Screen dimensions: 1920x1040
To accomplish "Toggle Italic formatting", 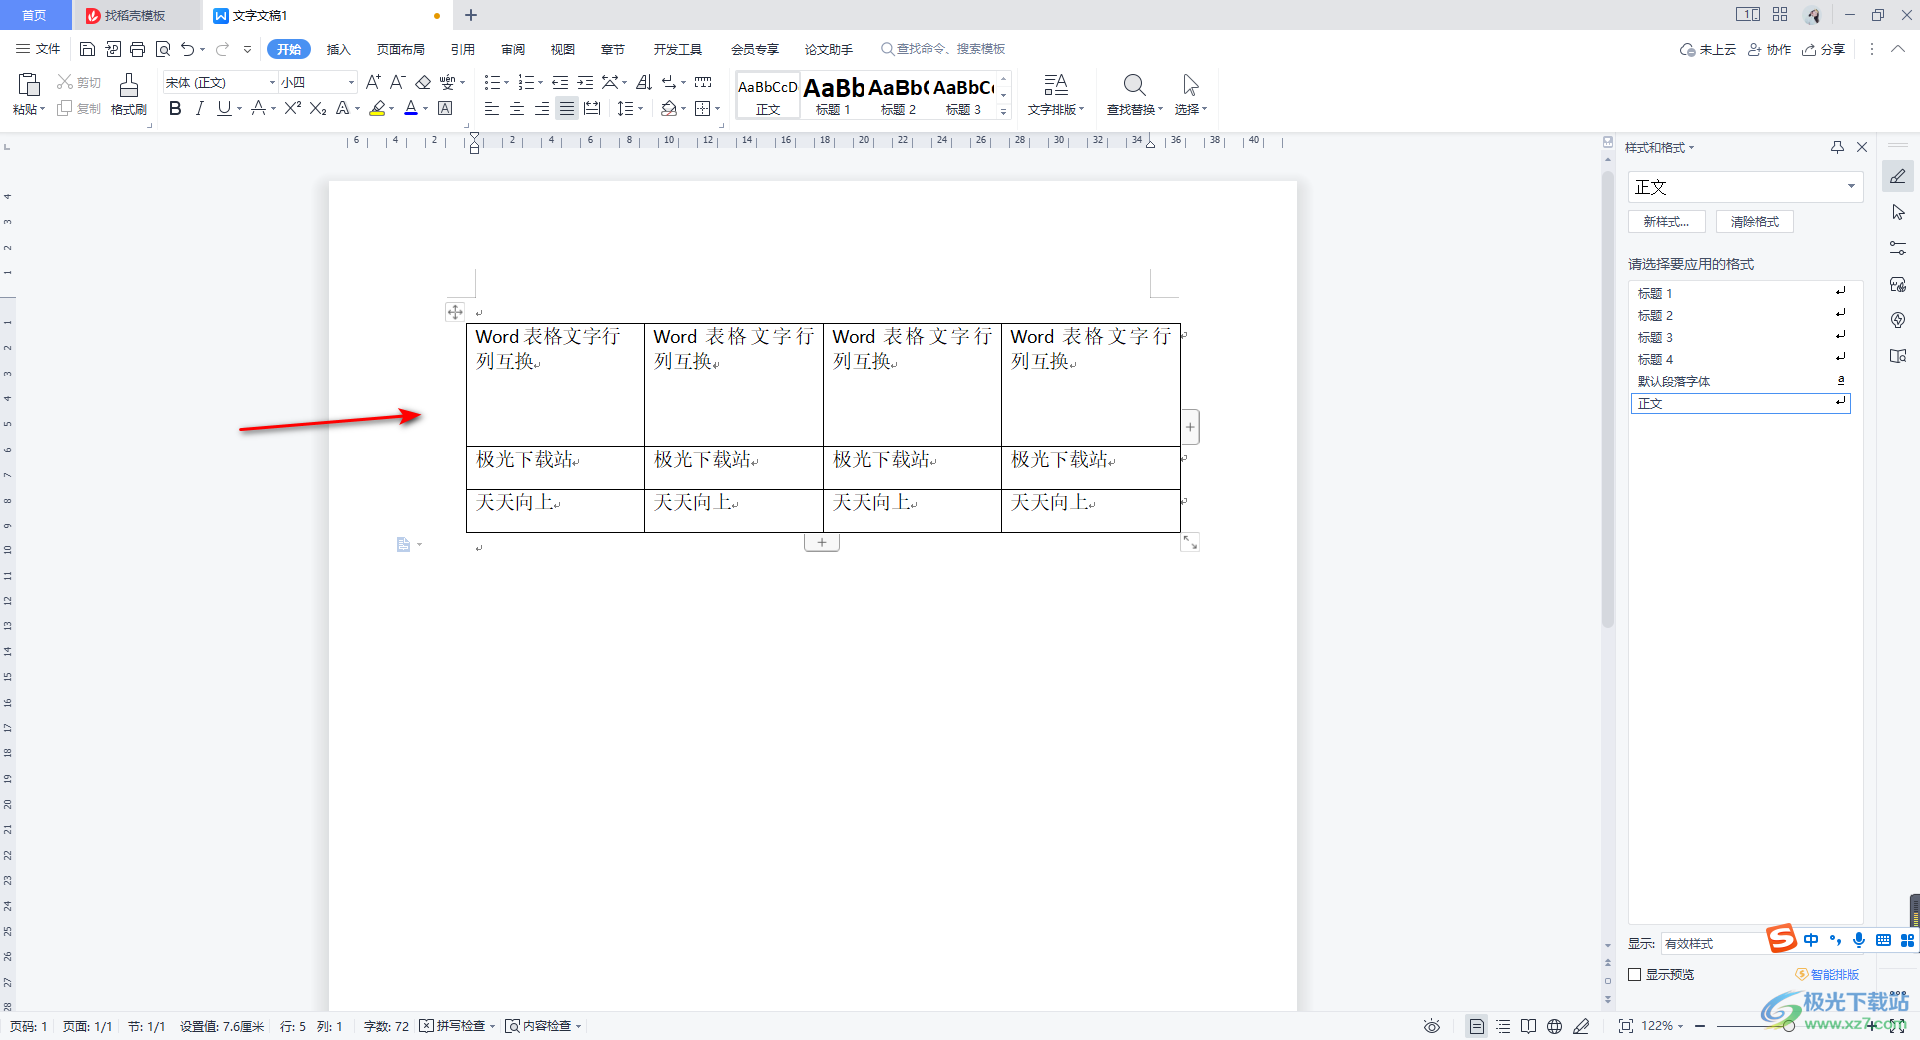I will (199, 109).
